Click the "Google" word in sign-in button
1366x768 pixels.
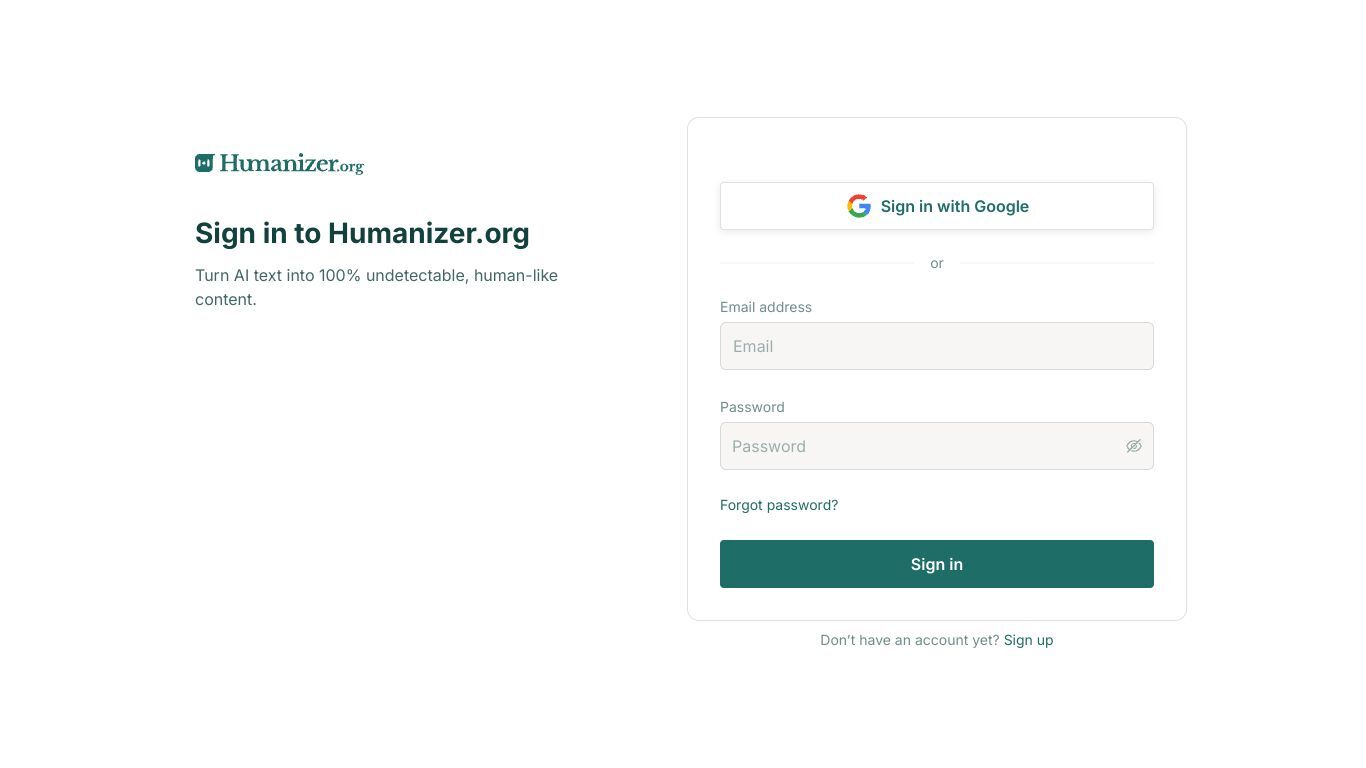(x=1002, y=206)
